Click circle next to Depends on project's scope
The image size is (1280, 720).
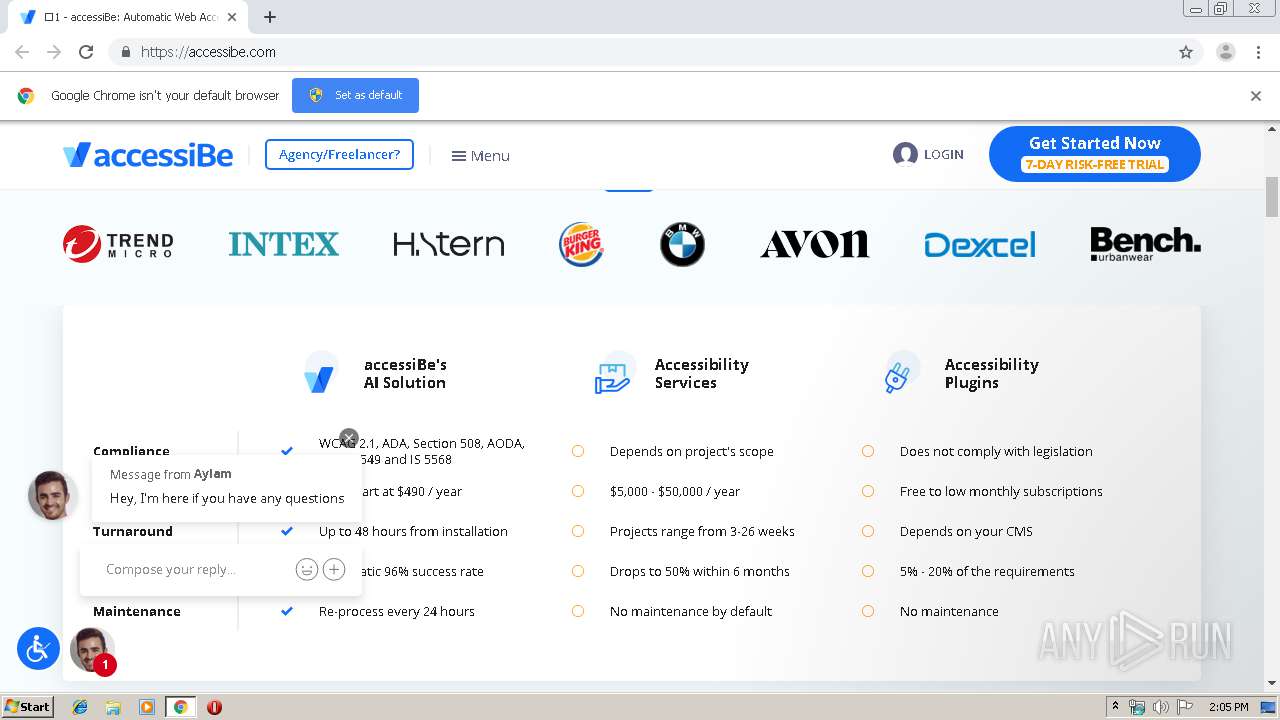tap(578, 451)
